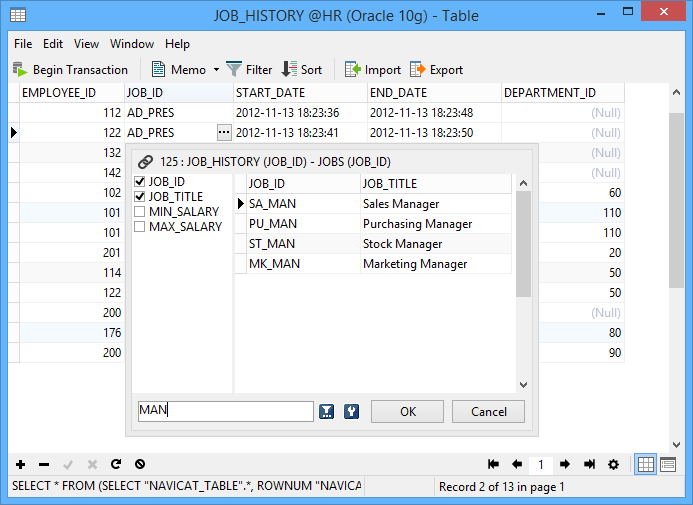Launch the Import wizard
The width and height of the screenshot is (693, 505).
click(373, 70)
